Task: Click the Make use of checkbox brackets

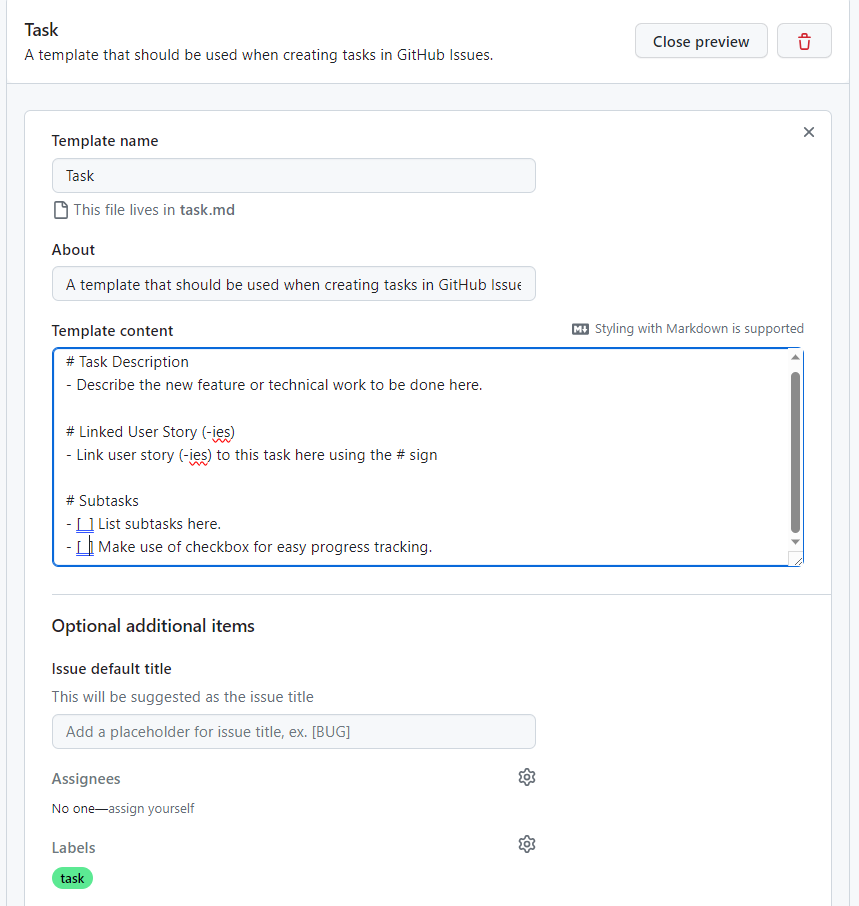Action: click(85, 547)
